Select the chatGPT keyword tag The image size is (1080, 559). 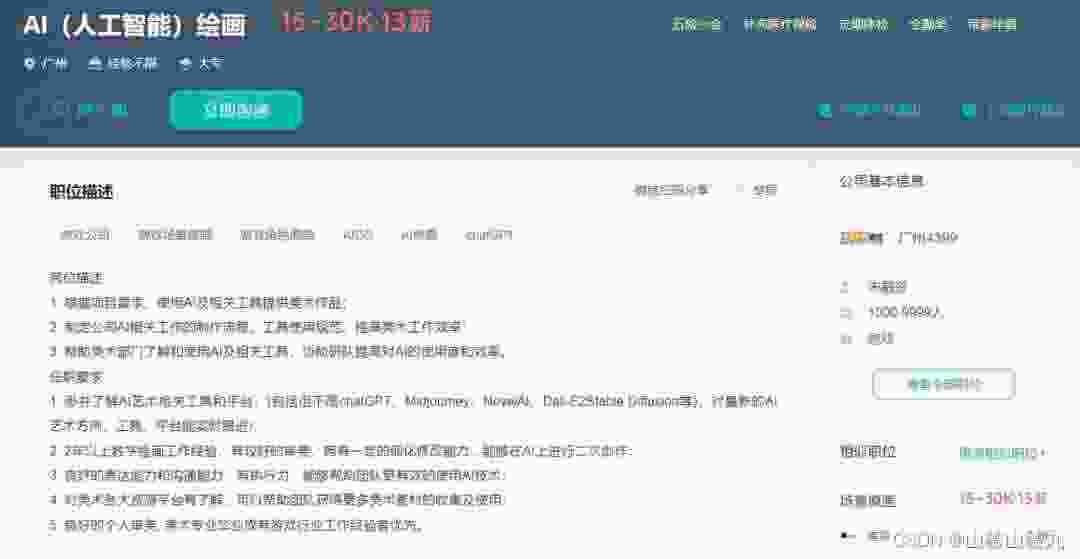click(488, 235)
